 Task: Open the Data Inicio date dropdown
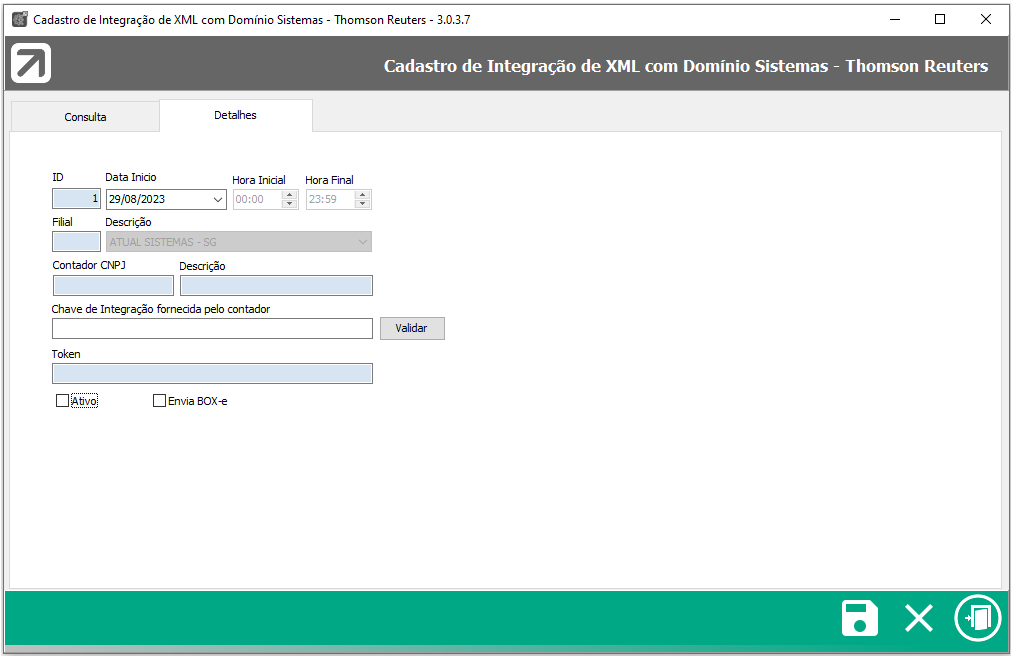click(218, 199)
